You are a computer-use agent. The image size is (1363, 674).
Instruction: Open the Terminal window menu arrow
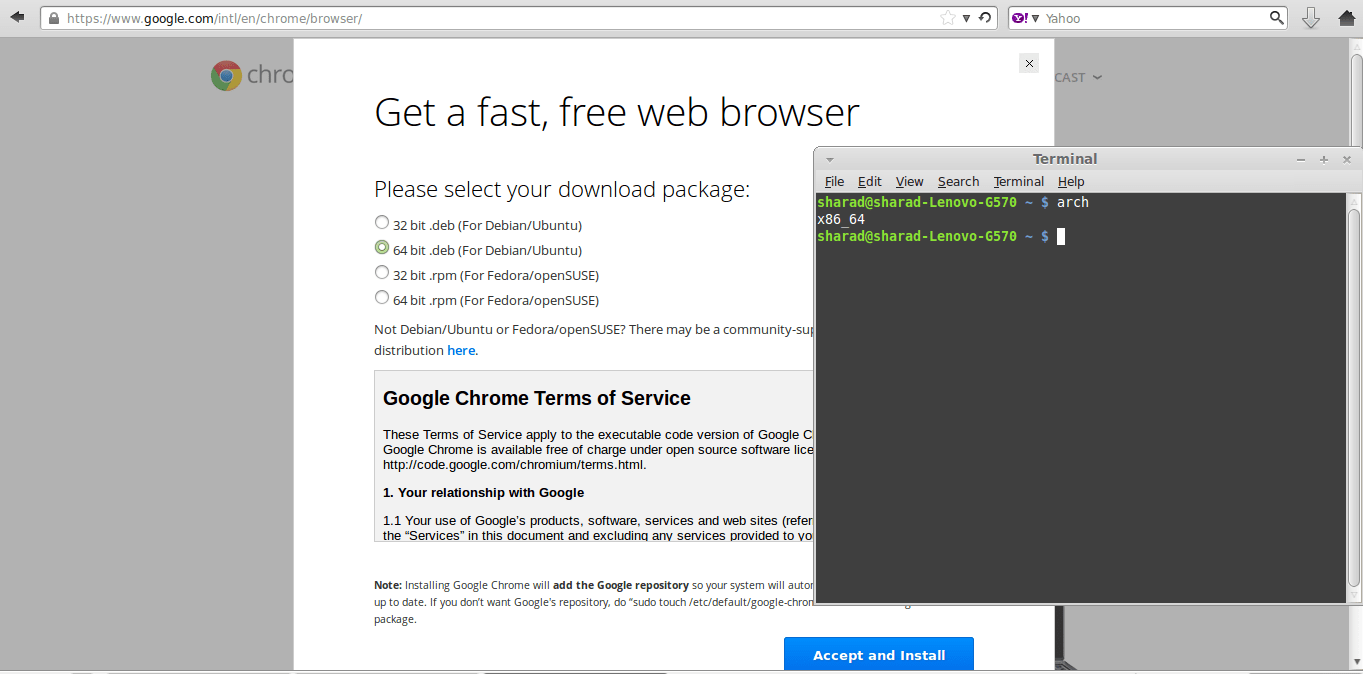tap(830, 159)
